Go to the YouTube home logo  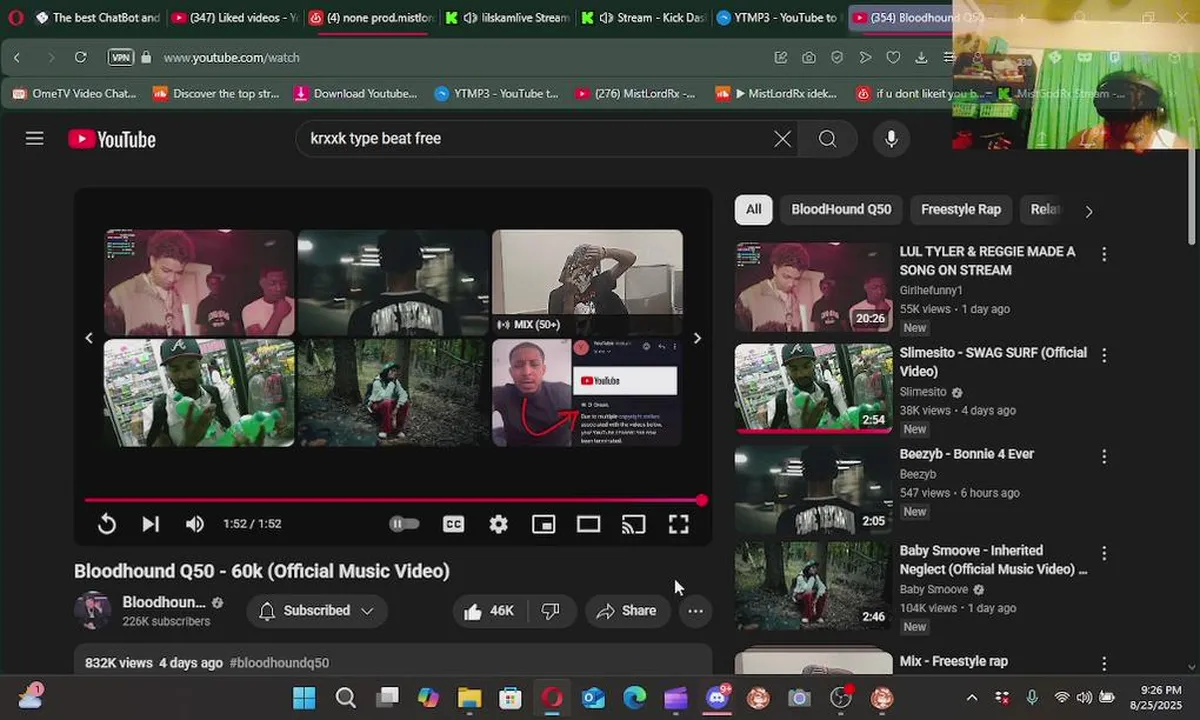coord(112,139)
